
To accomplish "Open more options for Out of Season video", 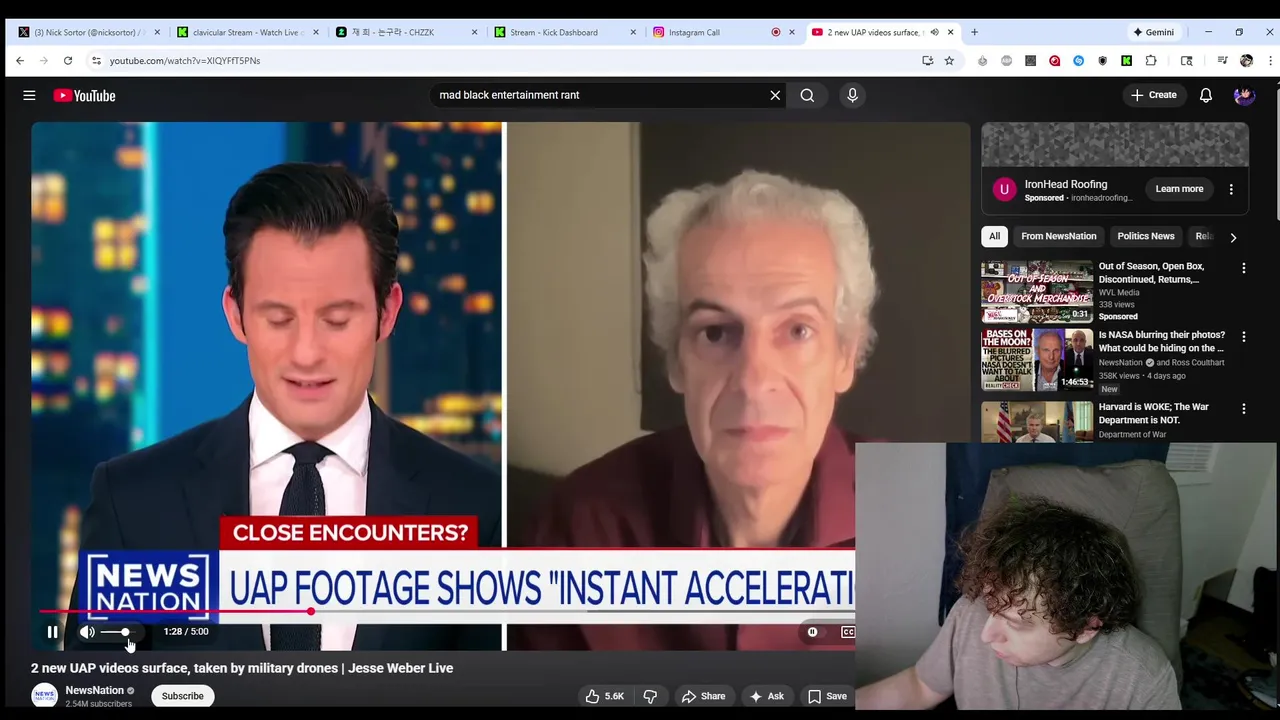I will click(x=1243, y=268).
